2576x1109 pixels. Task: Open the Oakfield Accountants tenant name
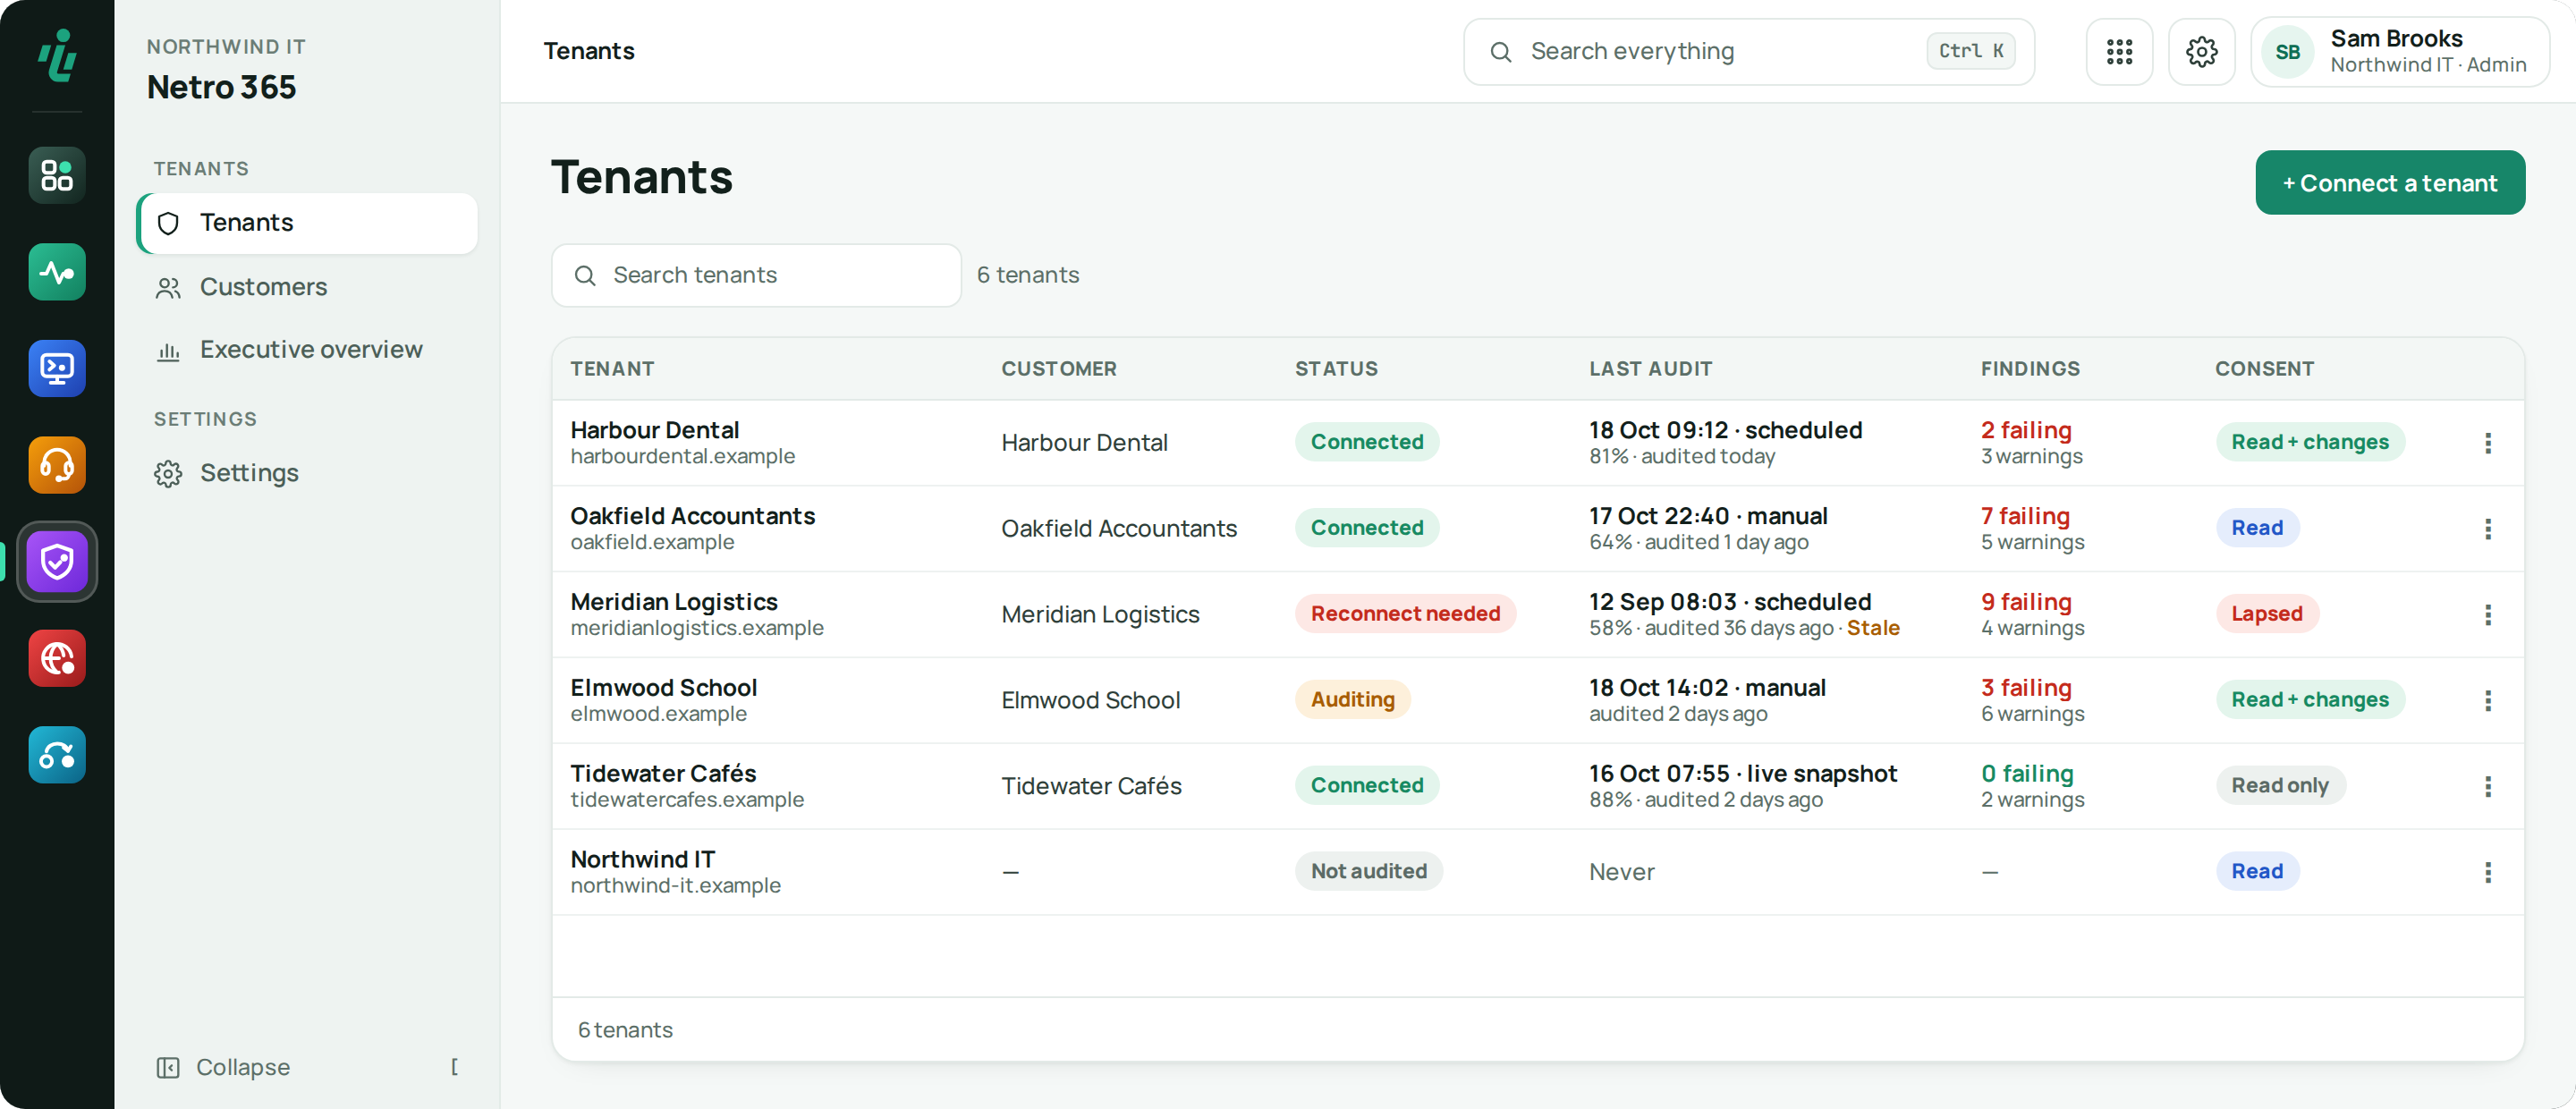point(692,517)
